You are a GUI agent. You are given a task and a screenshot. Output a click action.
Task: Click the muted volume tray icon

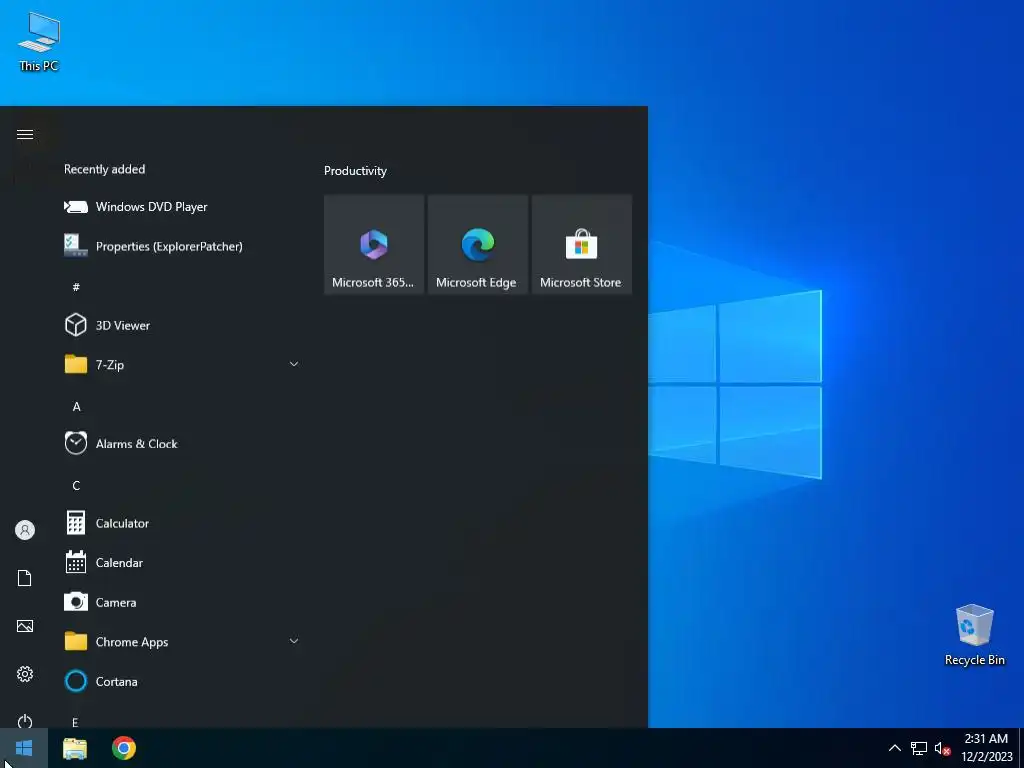tap(942, 748)
